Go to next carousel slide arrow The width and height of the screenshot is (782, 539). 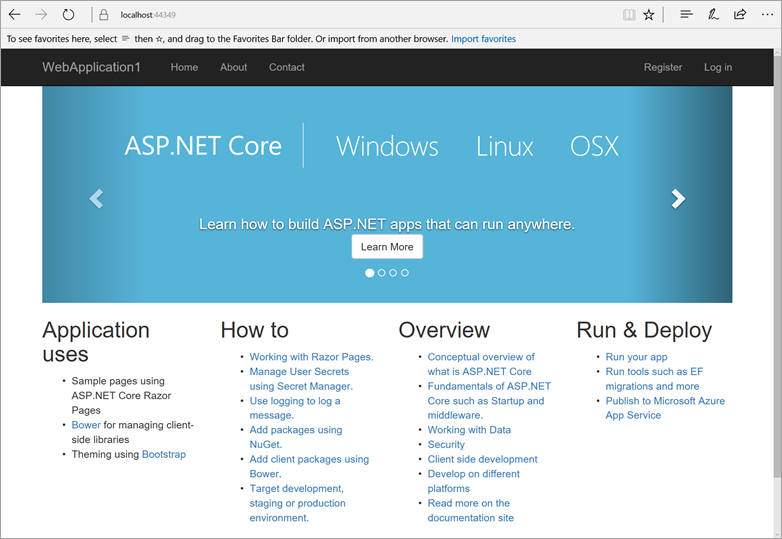click(x=678, y=199)
